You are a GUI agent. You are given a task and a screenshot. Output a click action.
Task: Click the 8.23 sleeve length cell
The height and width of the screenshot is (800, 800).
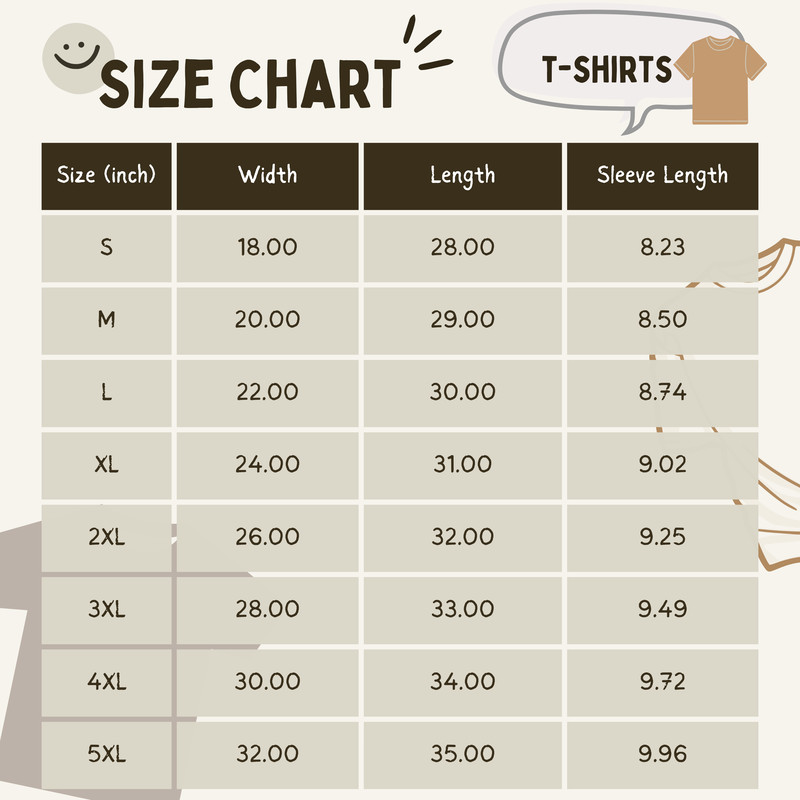(x=662, y=247)
